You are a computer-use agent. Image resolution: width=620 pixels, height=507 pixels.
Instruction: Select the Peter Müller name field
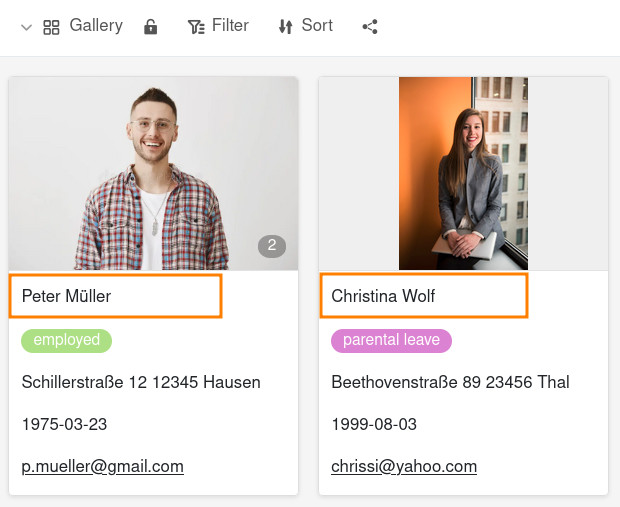click(x=115, y=296)
